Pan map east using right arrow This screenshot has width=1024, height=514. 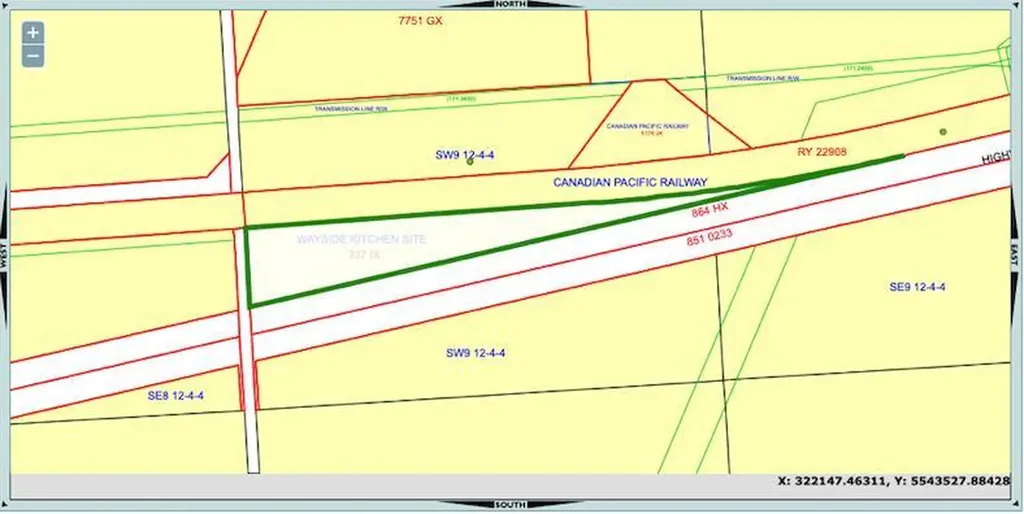point(1014,256)
